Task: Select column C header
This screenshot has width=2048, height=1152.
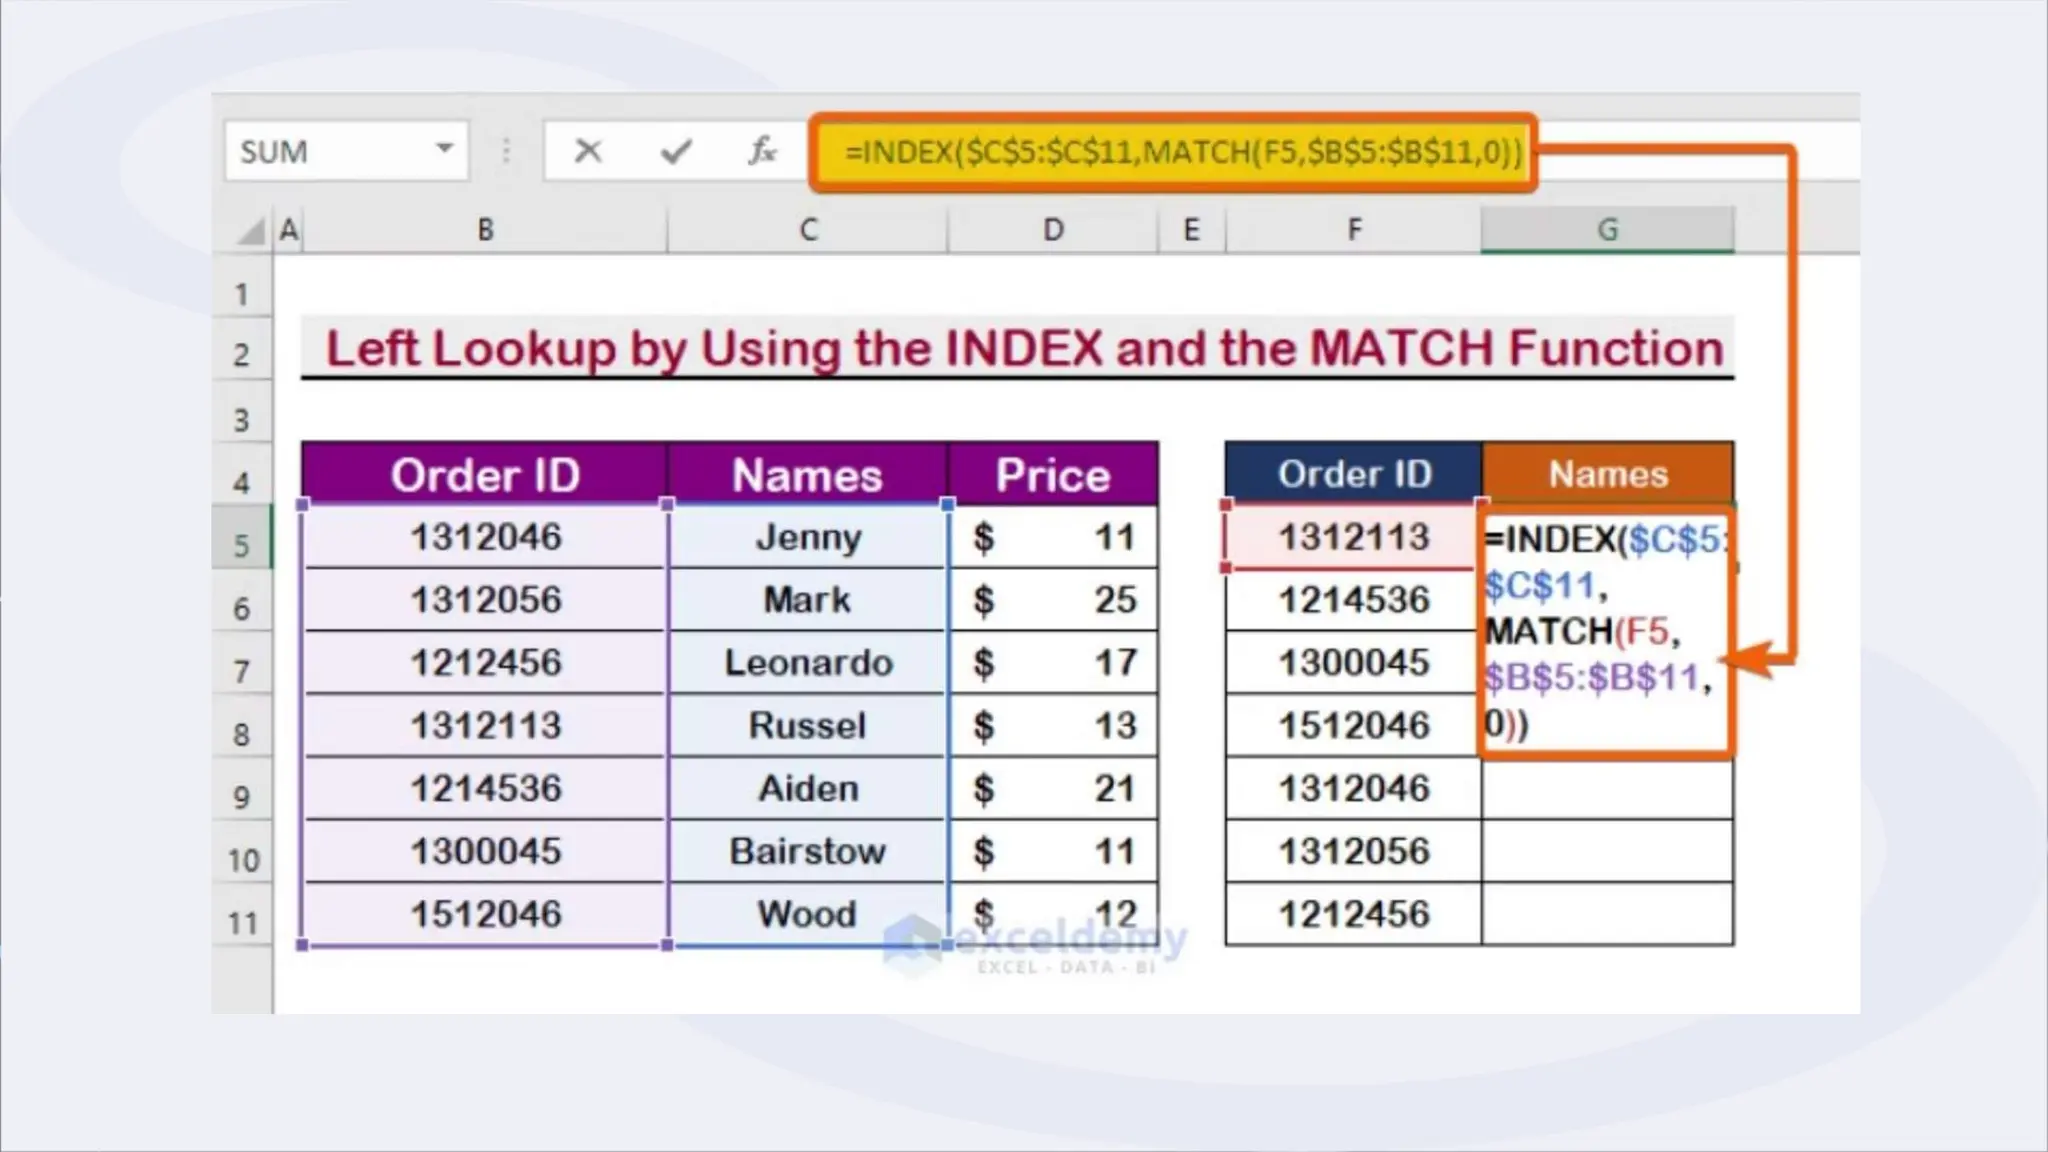Action: pyautogui.click(x=808, y=230)
